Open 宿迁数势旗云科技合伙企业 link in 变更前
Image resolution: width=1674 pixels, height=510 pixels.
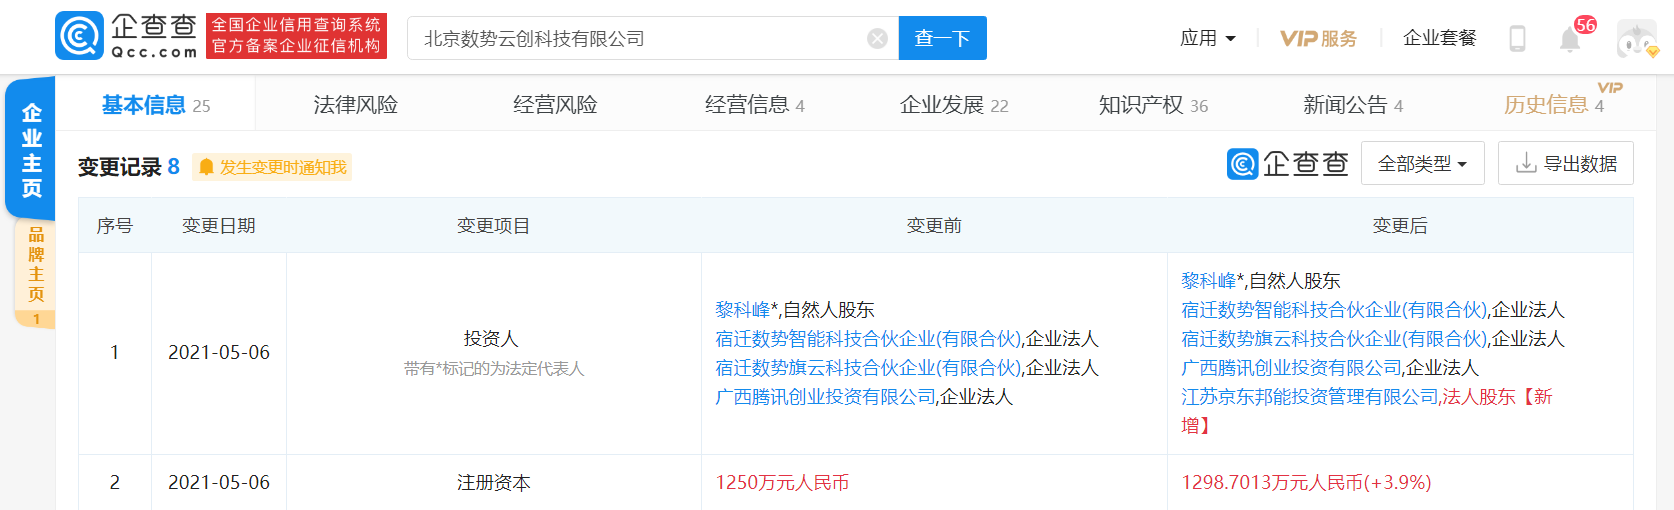pyautogui.click(x=868, y=368)
